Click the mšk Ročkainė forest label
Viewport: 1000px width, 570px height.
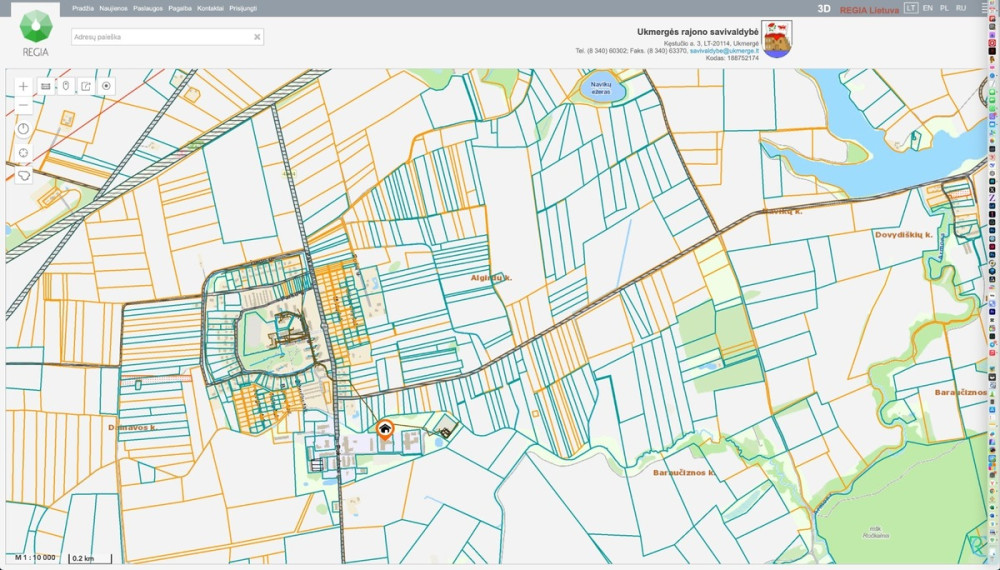click(876, 532)
